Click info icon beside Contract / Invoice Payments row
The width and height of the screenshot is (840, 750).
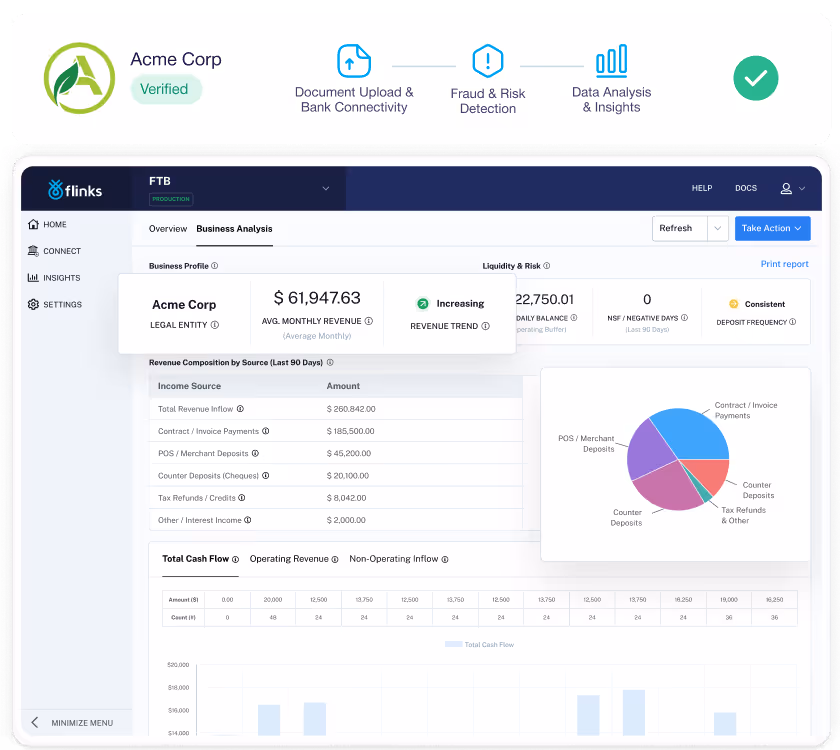266,431
